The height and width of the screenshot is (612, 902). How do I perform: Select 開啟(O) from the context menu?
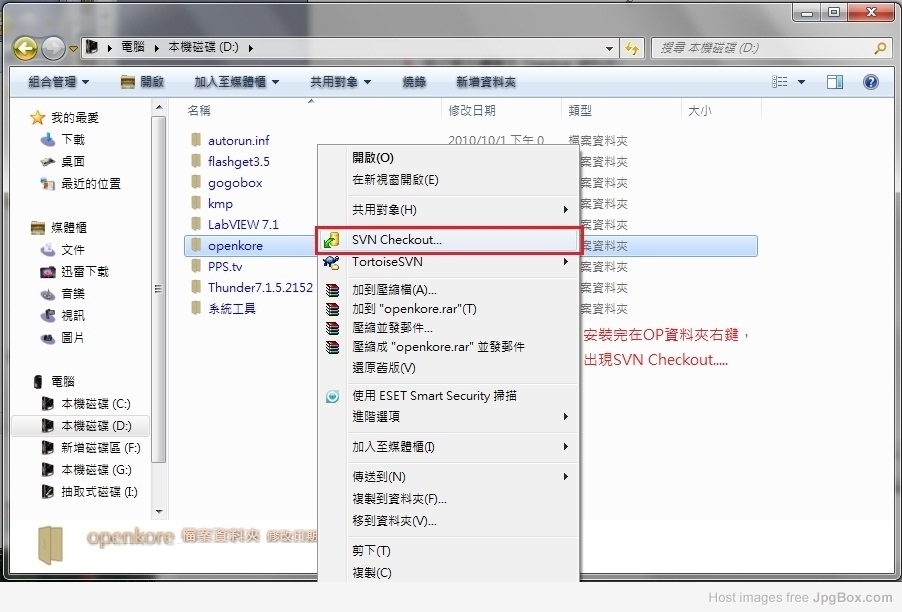(x=372, y=158)
